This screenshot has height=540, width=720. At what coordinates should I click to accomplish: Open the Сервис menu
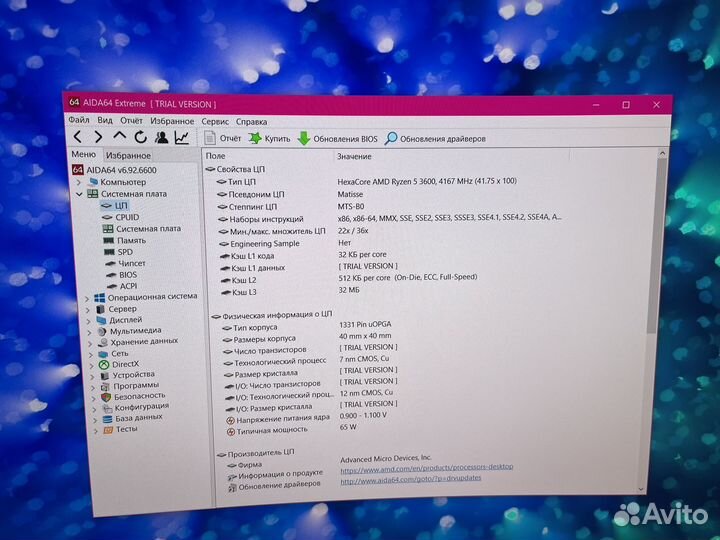pyautogui.click(x=215, y=122)
